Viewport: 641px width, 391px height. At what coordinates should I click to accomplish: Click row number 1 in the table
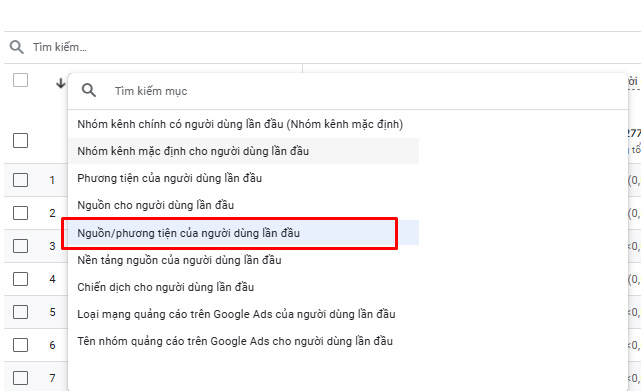point(52,180)
